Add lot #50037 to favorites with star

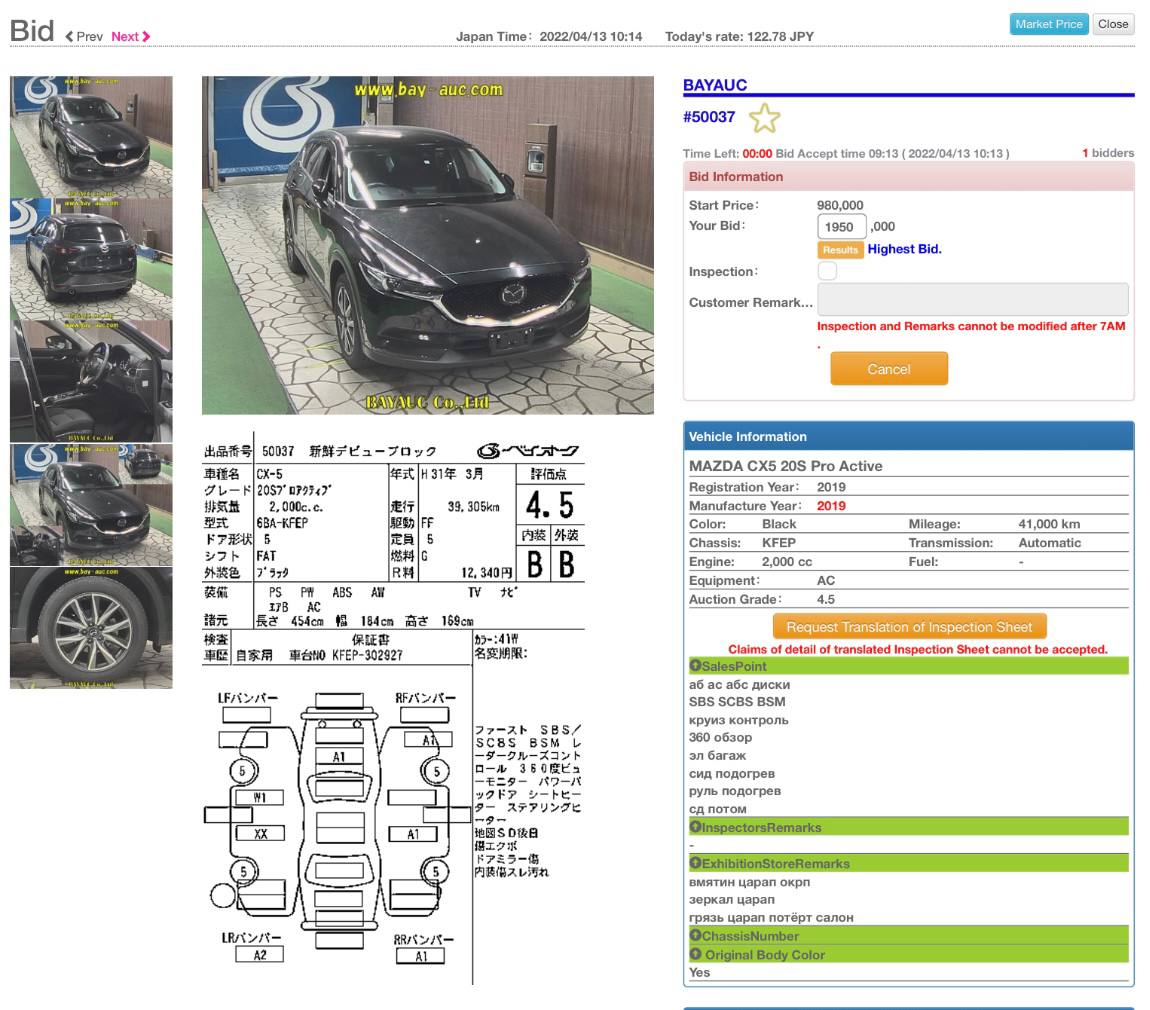coord(764,118)
